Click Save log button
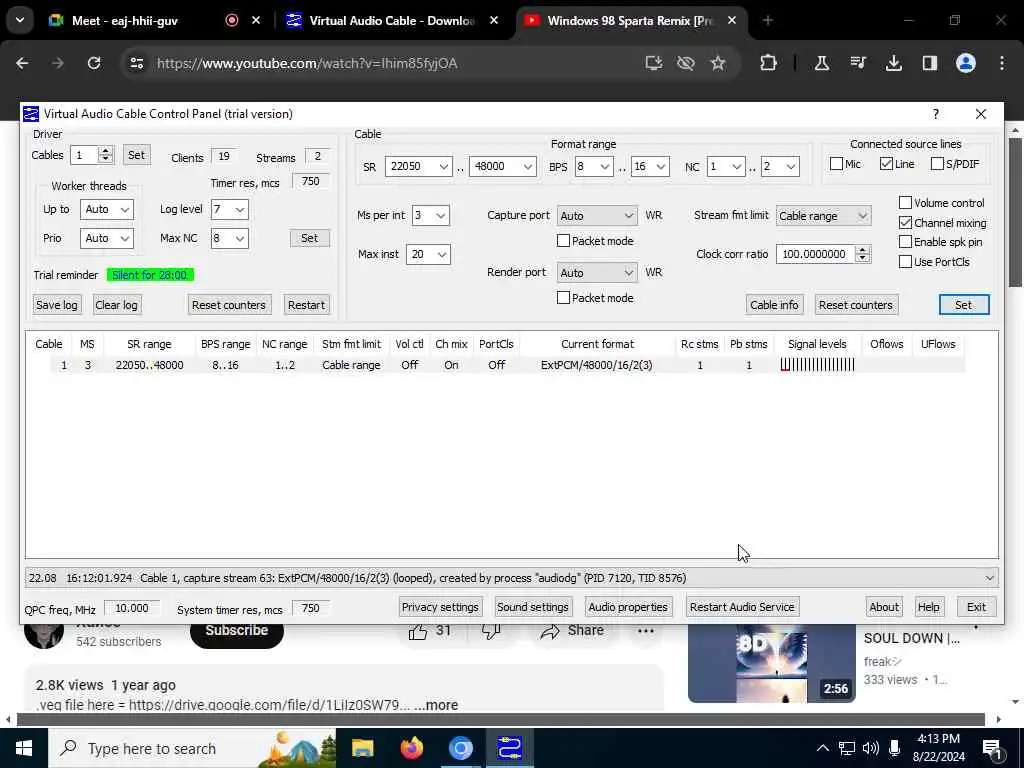The image size is (1024, 768). coord(57,305)
